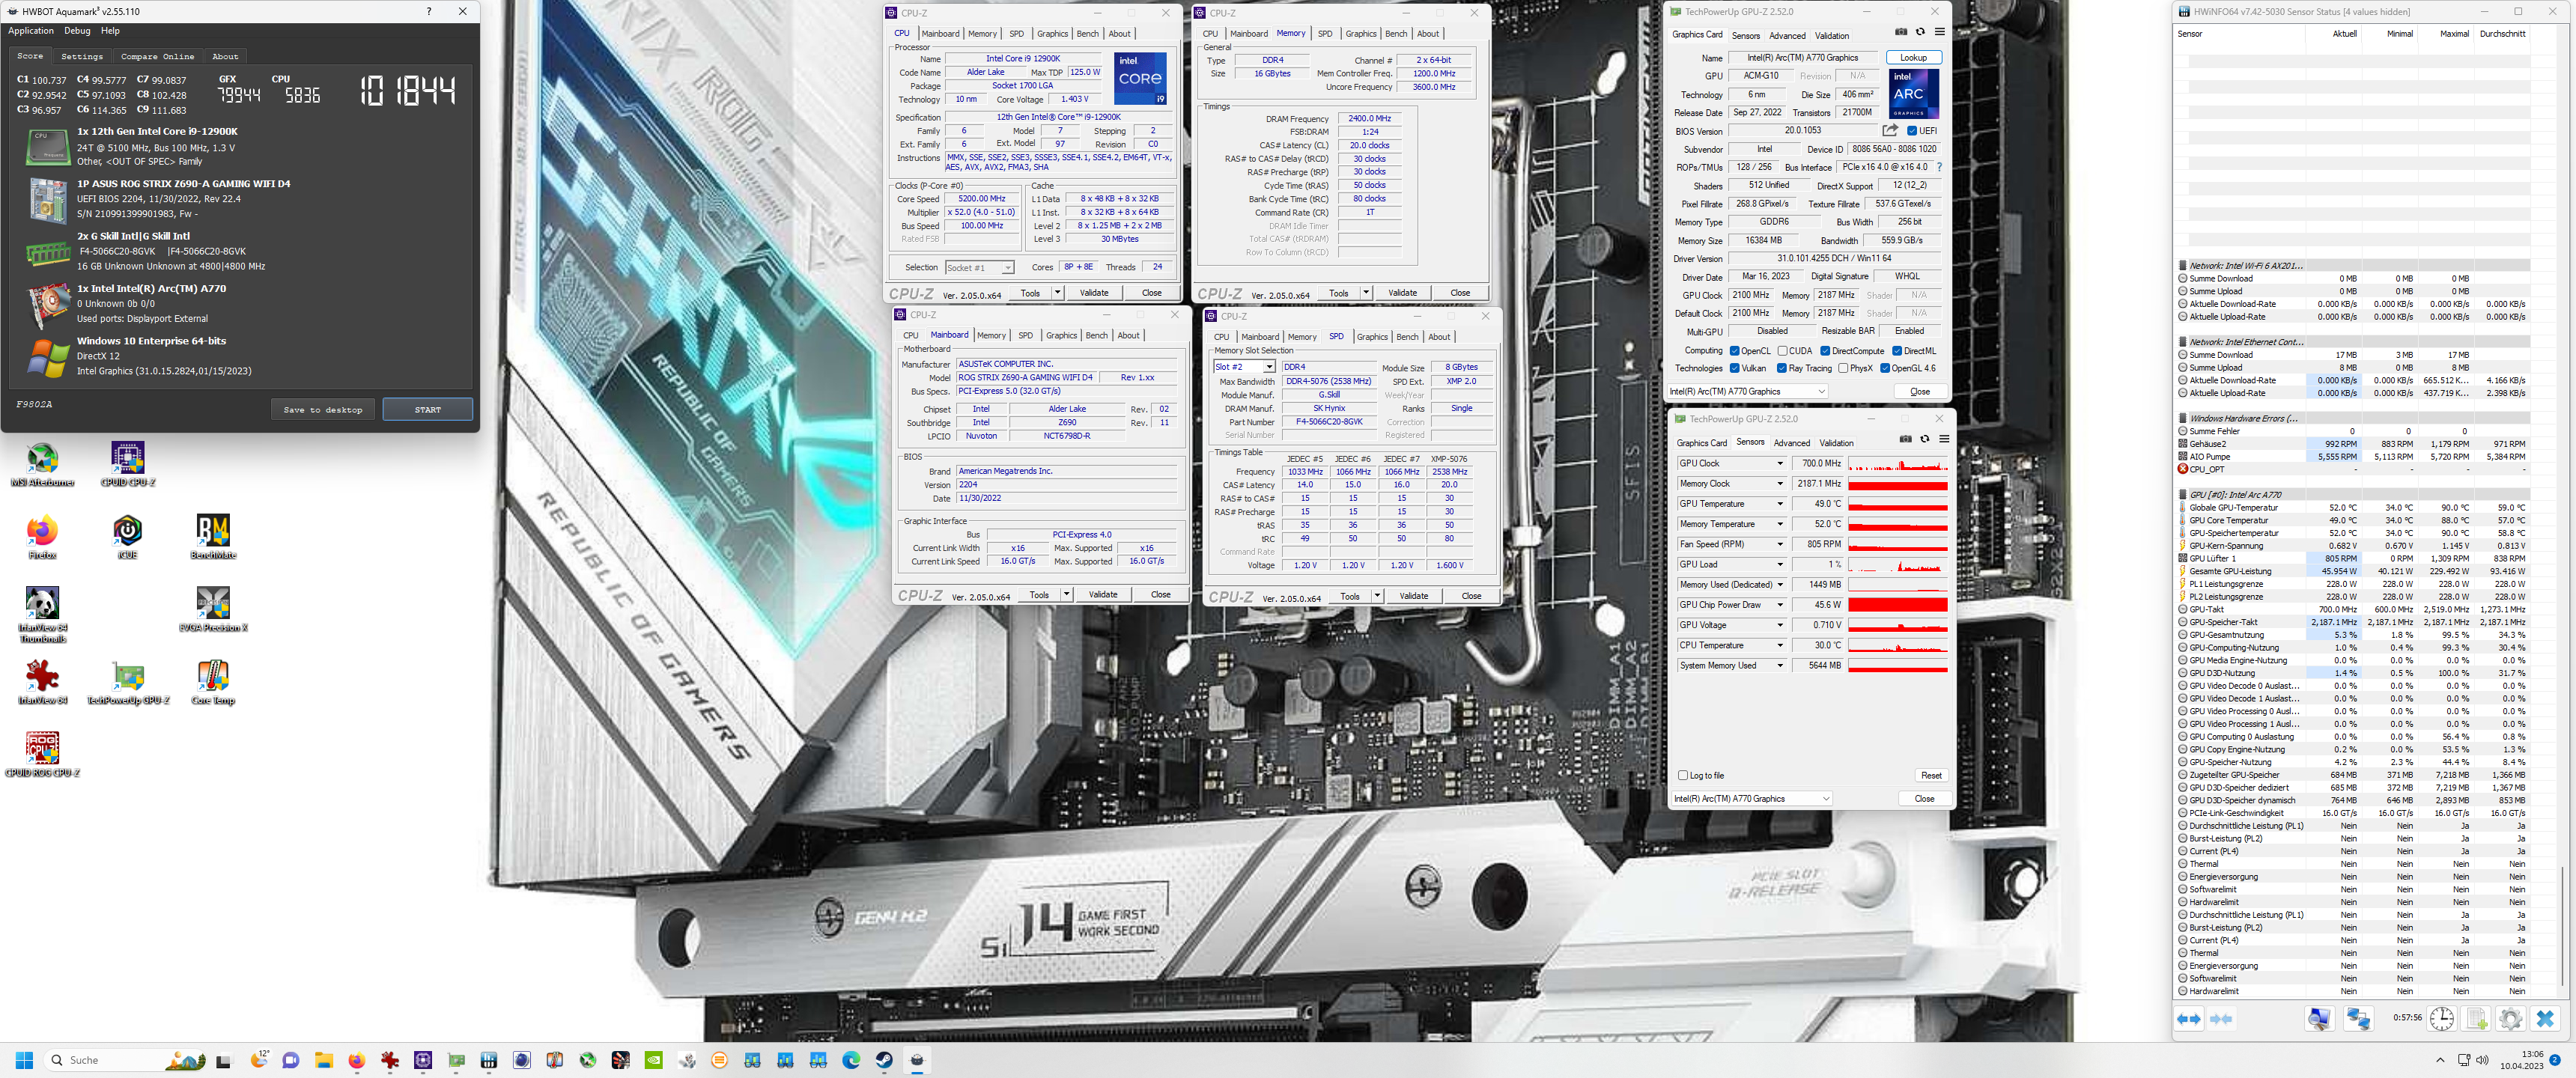Click Validate in CPU-Z SPD window

tap(1414, 596)
